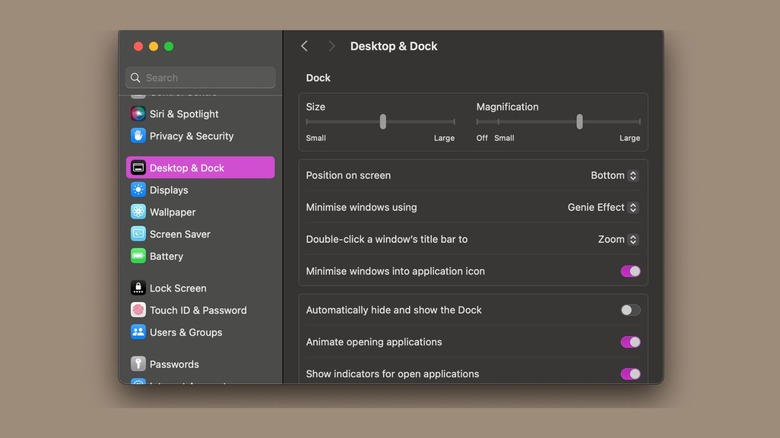Click the Displays sun icon
Screen dimensions: 780x438
tap(138, 190)
